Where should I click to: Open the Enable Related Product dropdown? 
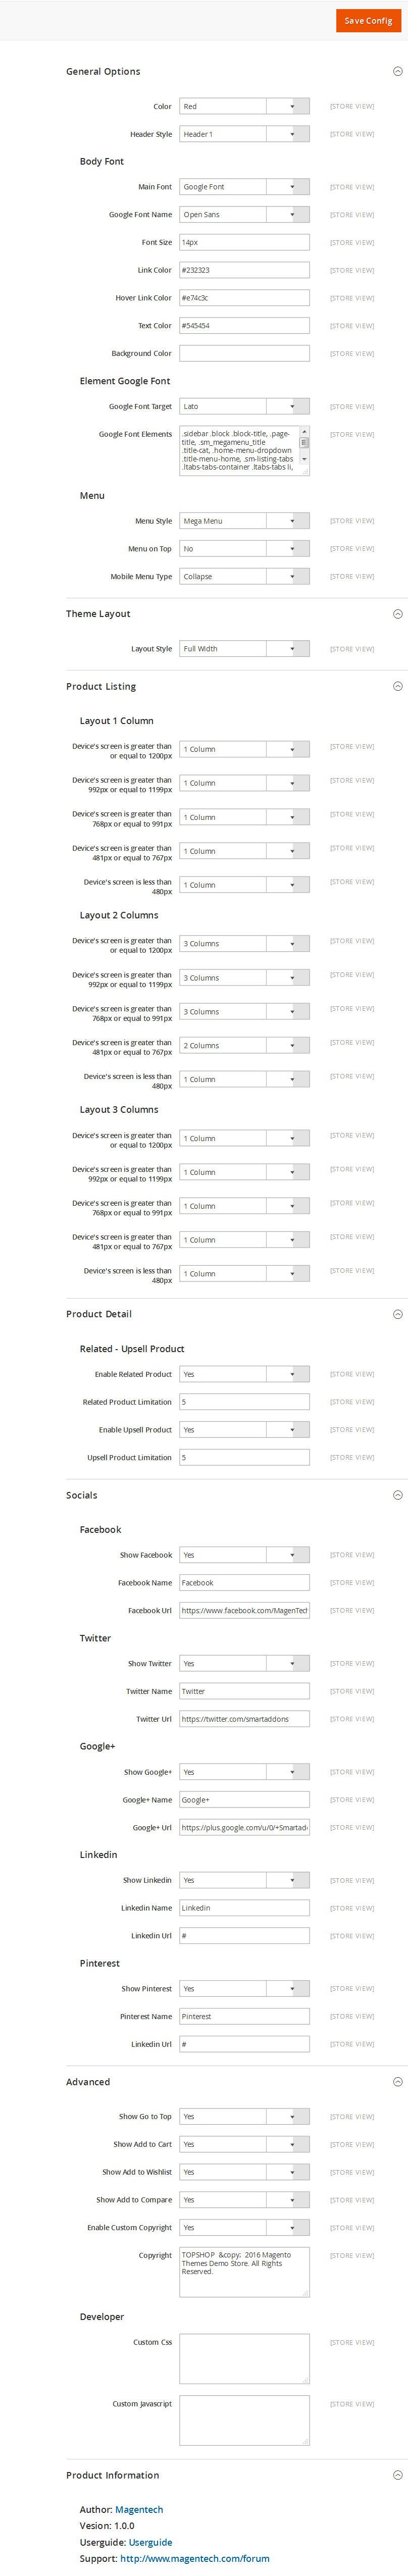244,1374
